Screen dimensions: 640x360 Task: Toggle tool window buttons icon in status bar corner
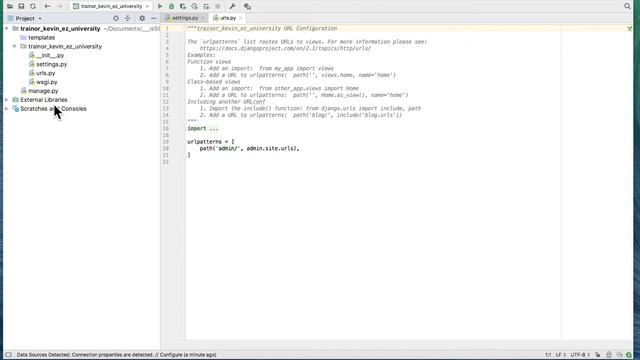(x=8, y=355)
